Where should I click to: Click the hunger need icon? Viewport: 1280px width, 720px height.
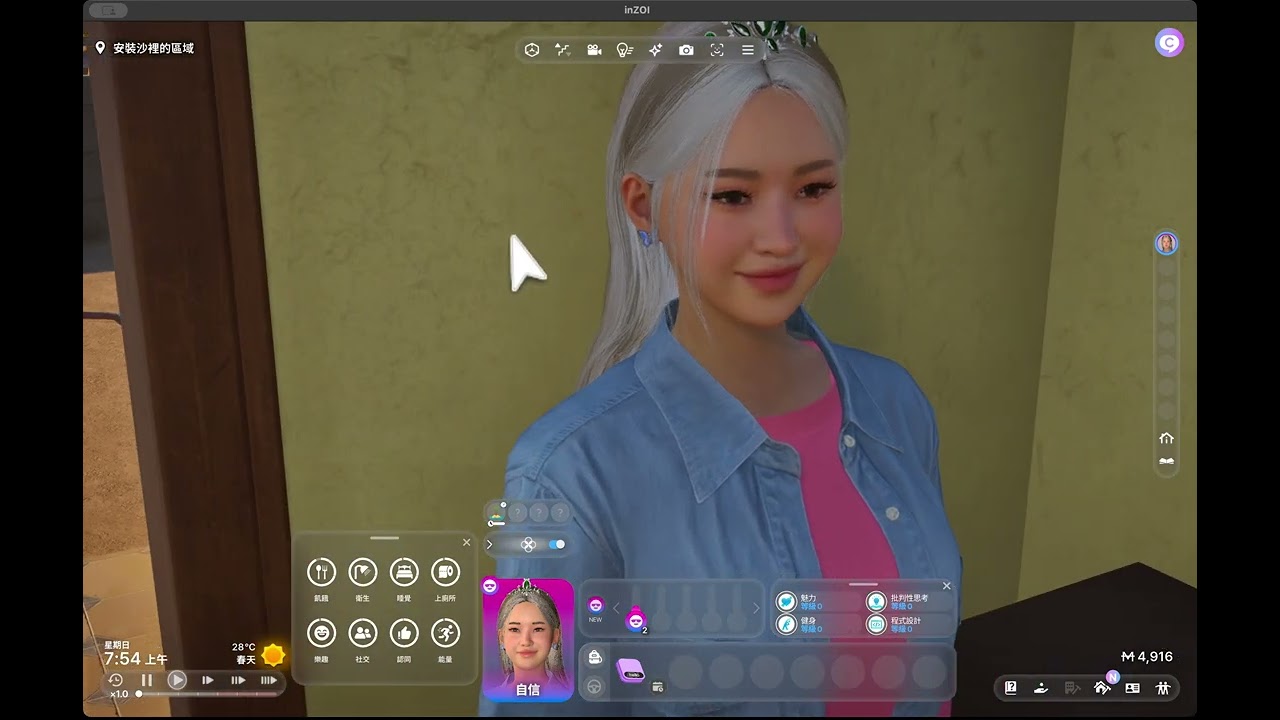(x=321, y=572)
